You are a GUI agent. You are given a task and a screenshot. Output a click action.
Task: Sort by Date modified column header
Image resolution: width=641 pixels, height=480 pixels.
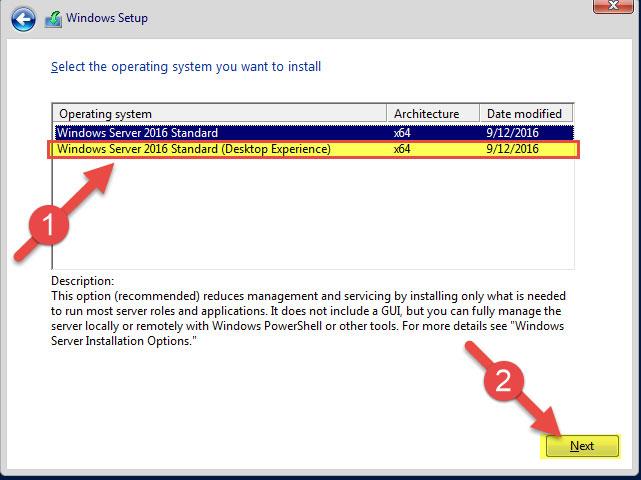click(x=527, y=113)
